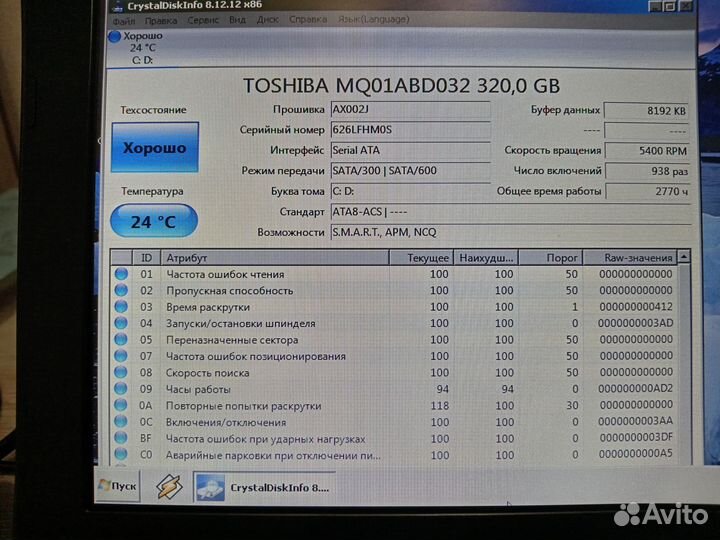Click status circle of attribute 03 row

121,306
